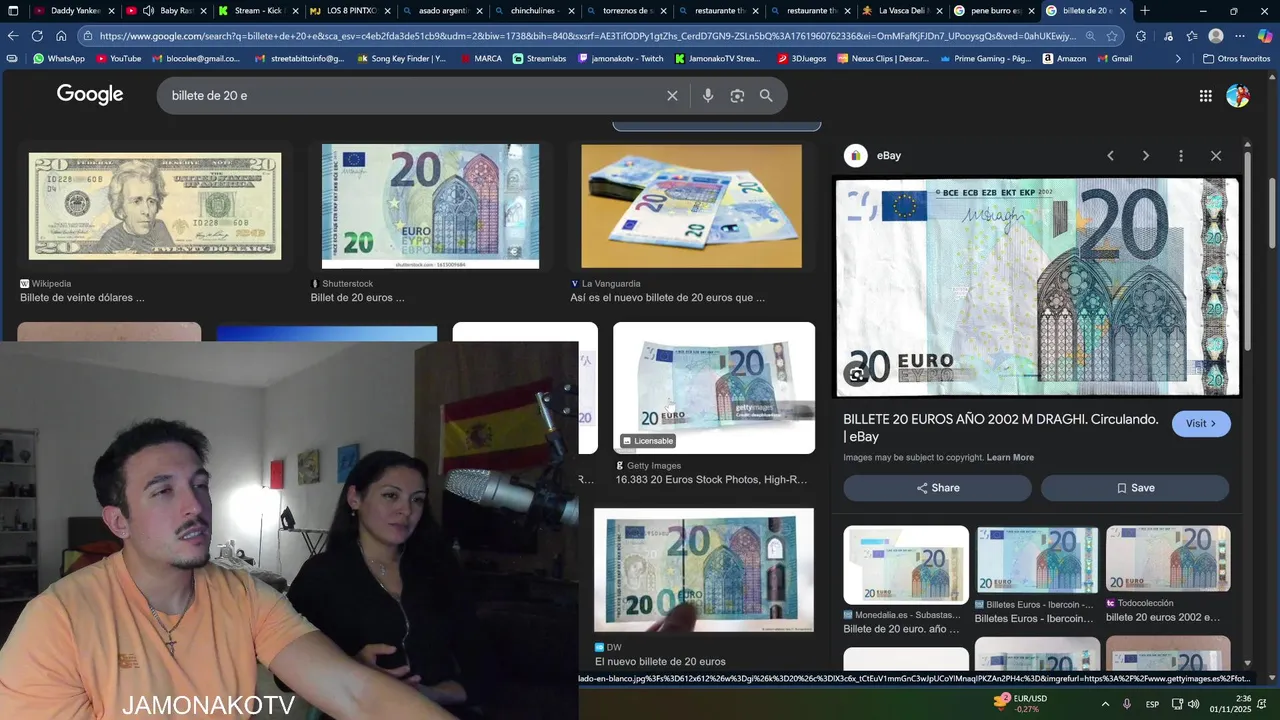
Task: Open the taskbar volume icon
Action: [1193, 704]
